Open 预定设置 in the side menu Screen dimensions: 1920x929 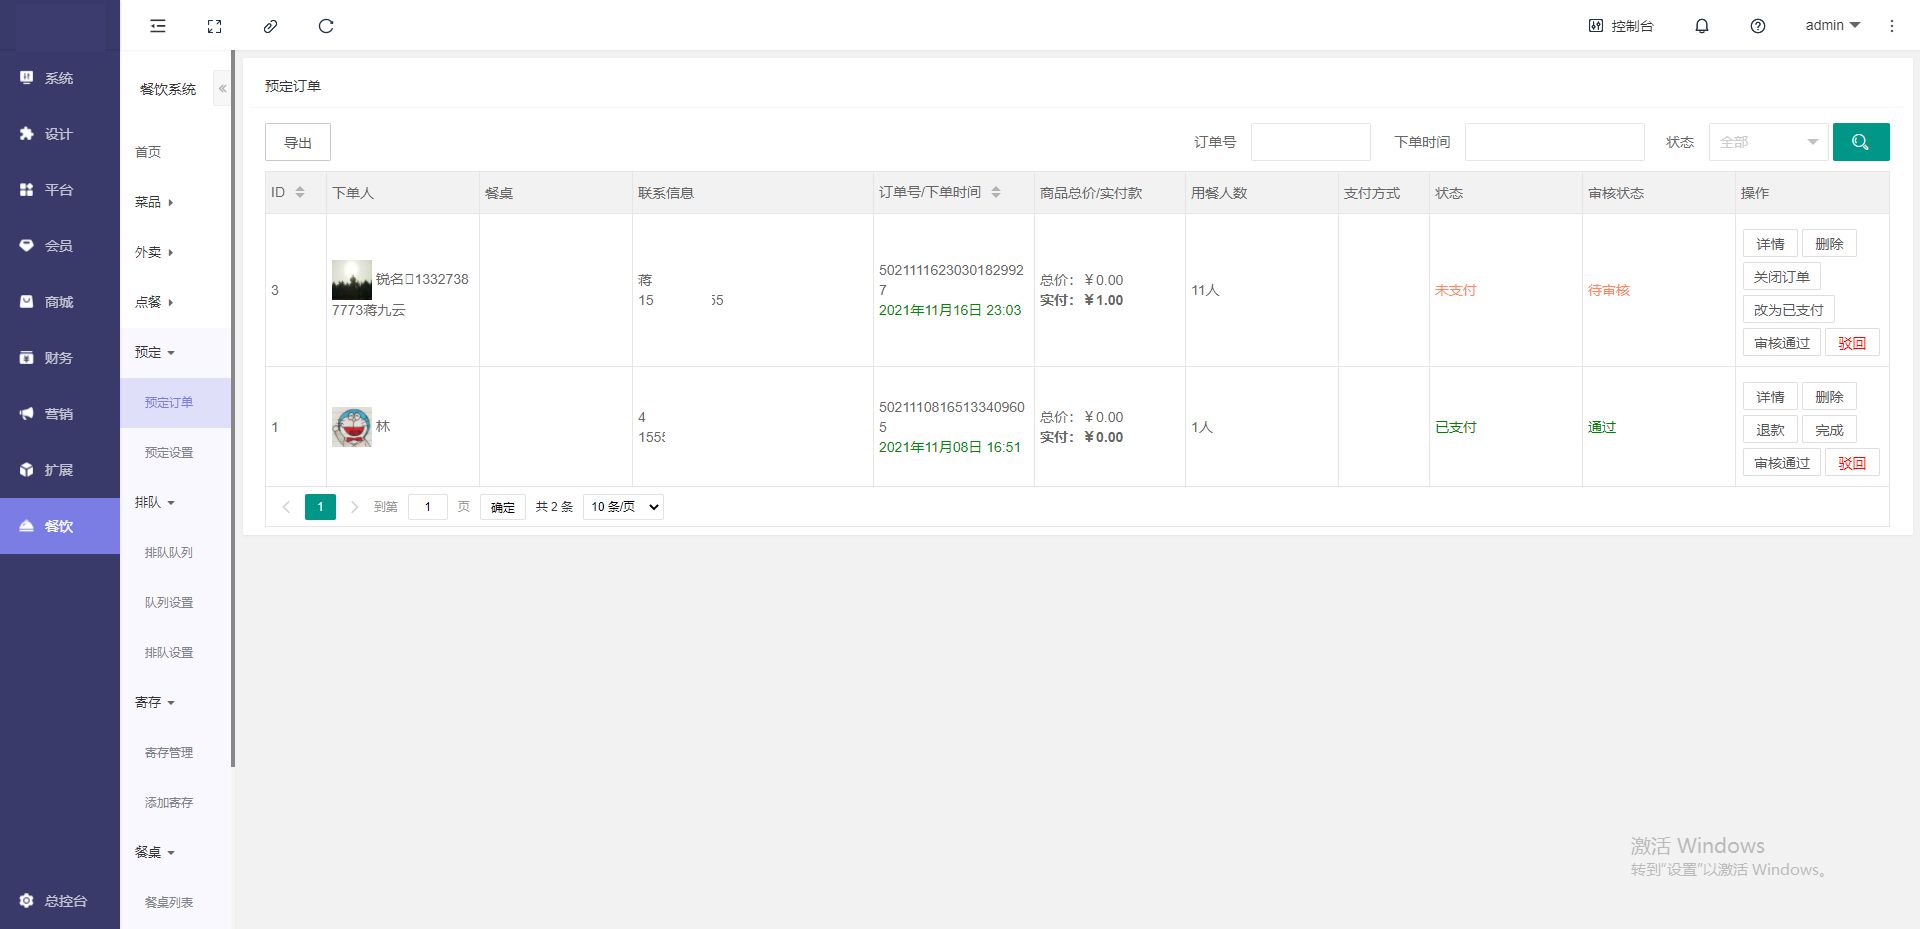(x=169, y=452)
